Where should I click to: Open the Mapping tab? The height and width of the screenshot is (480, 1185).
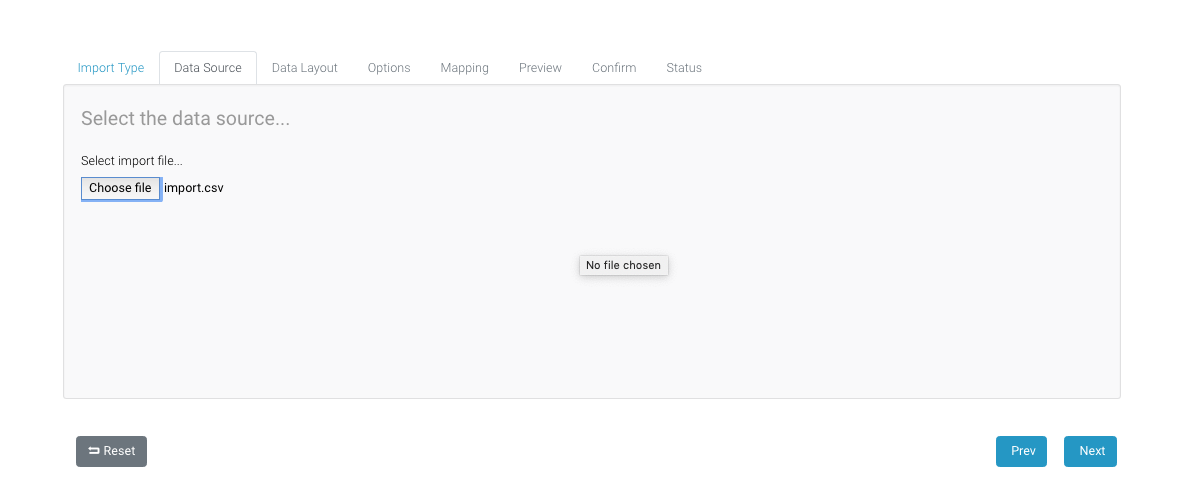pyautogui.click(x=465, y=68)
